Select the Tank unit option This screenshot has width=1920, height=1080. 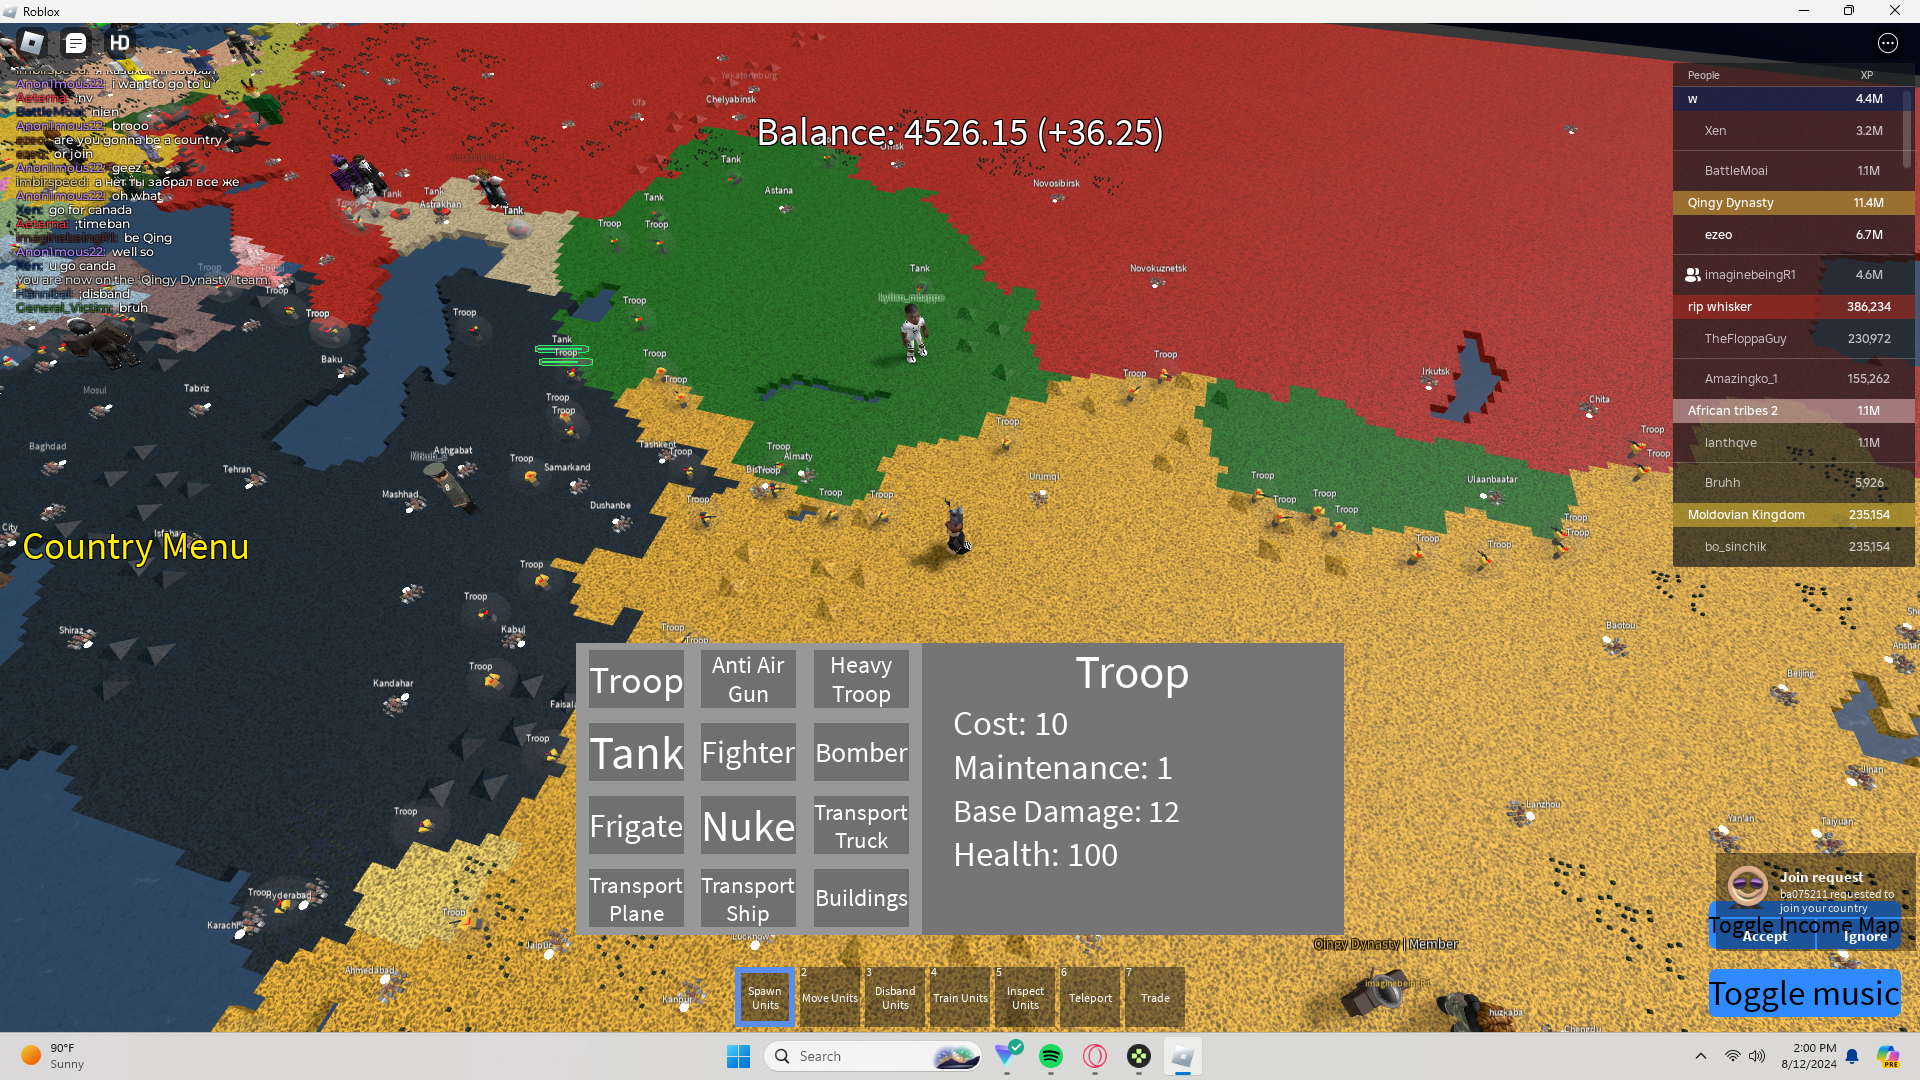[x=636, y=753]
